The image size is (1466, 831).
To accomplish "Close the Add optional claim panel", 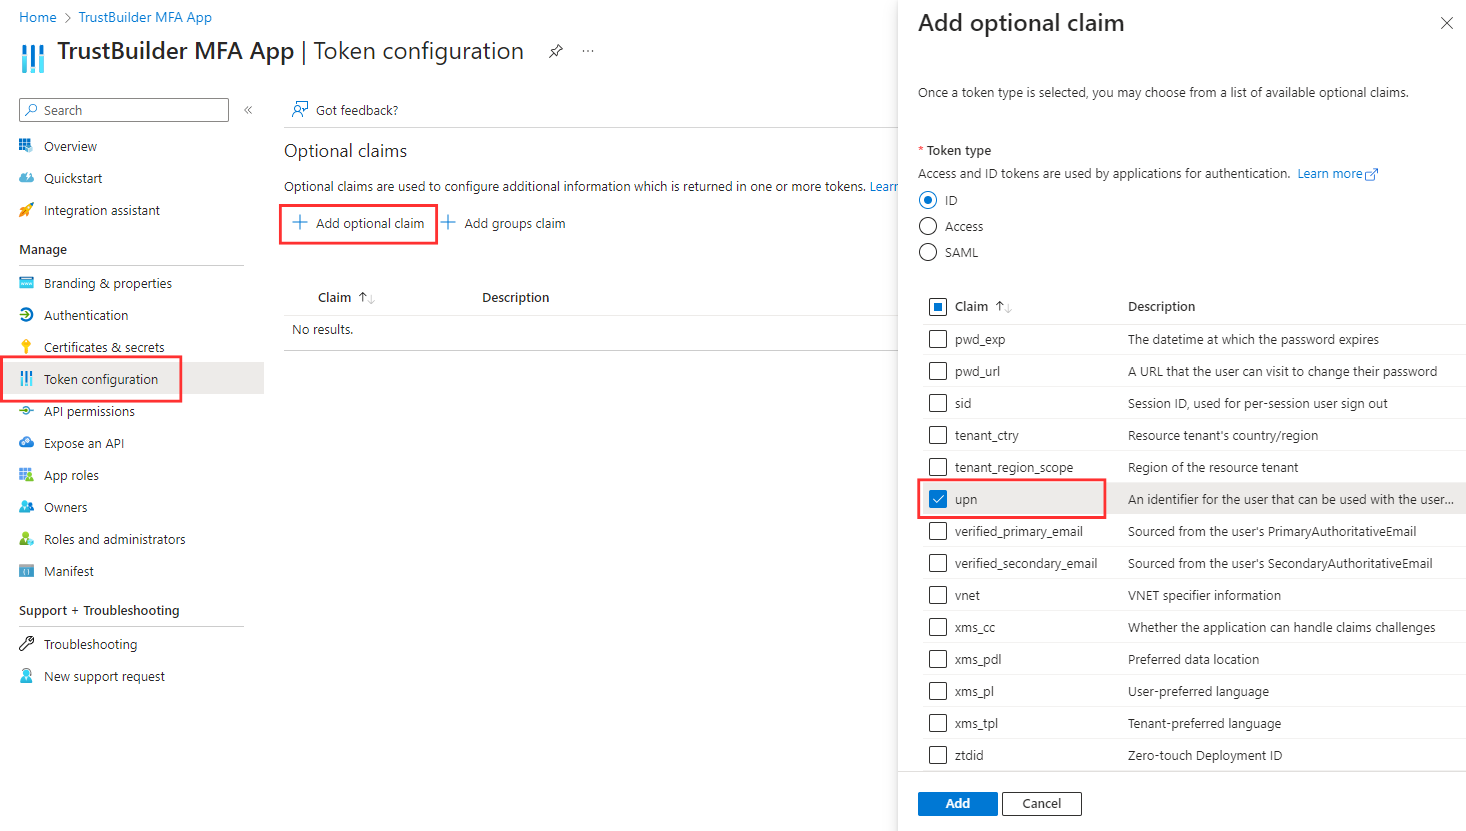I will [x=1446, y=23].
